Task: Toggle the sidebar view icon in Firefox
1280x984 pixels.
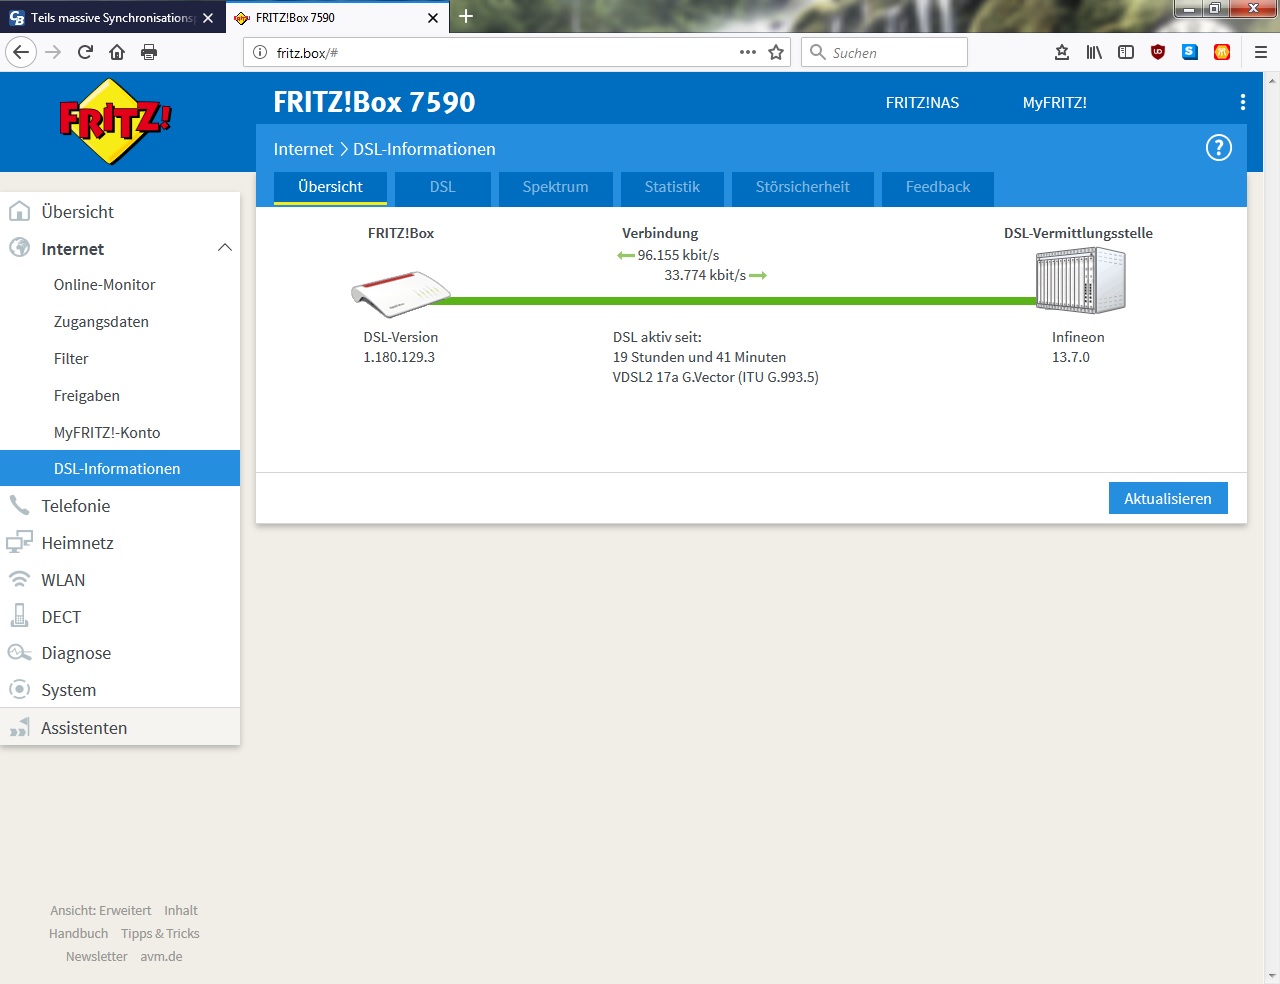Action: point(1126,52)
